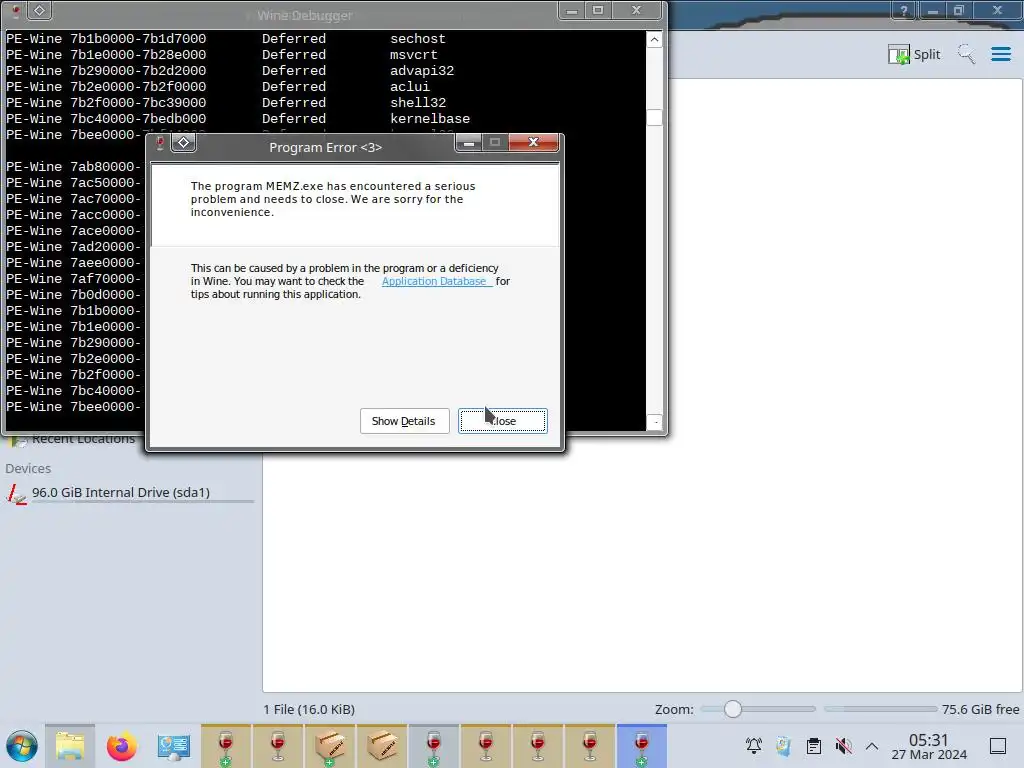1024x768 pixels.
Task: Click red X on Program Error title bar
Action: 534,142
